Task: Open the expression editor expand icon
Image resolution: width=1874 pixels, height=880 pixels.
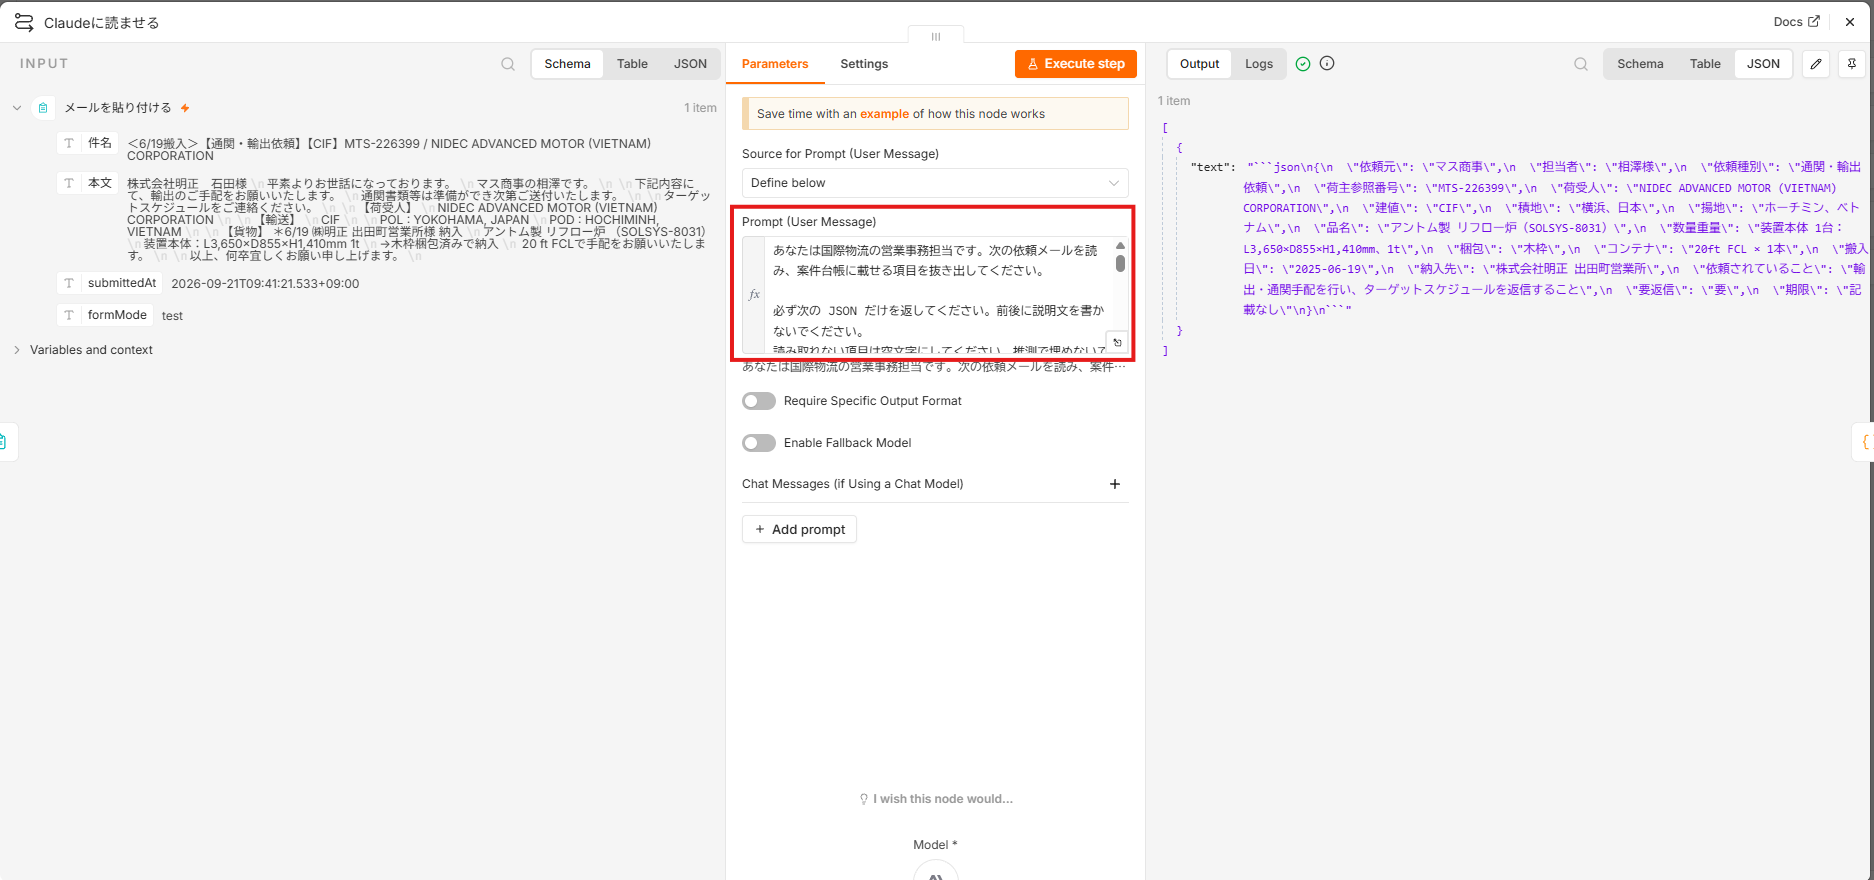Action: tap(1117, 342)
